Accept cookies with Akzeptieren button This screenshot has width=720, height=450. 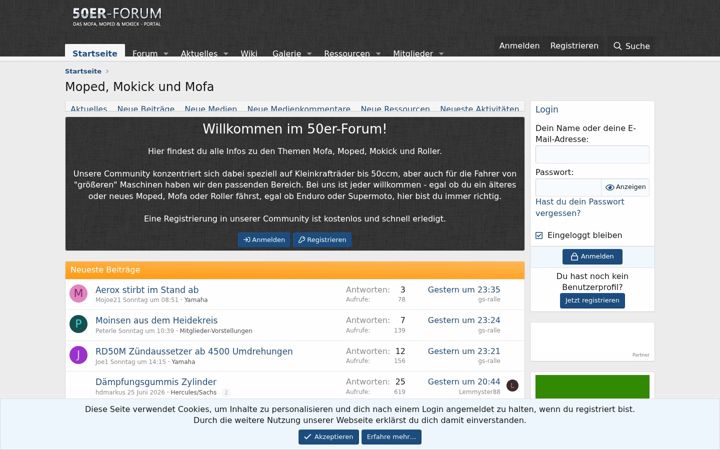coord(328,437)
